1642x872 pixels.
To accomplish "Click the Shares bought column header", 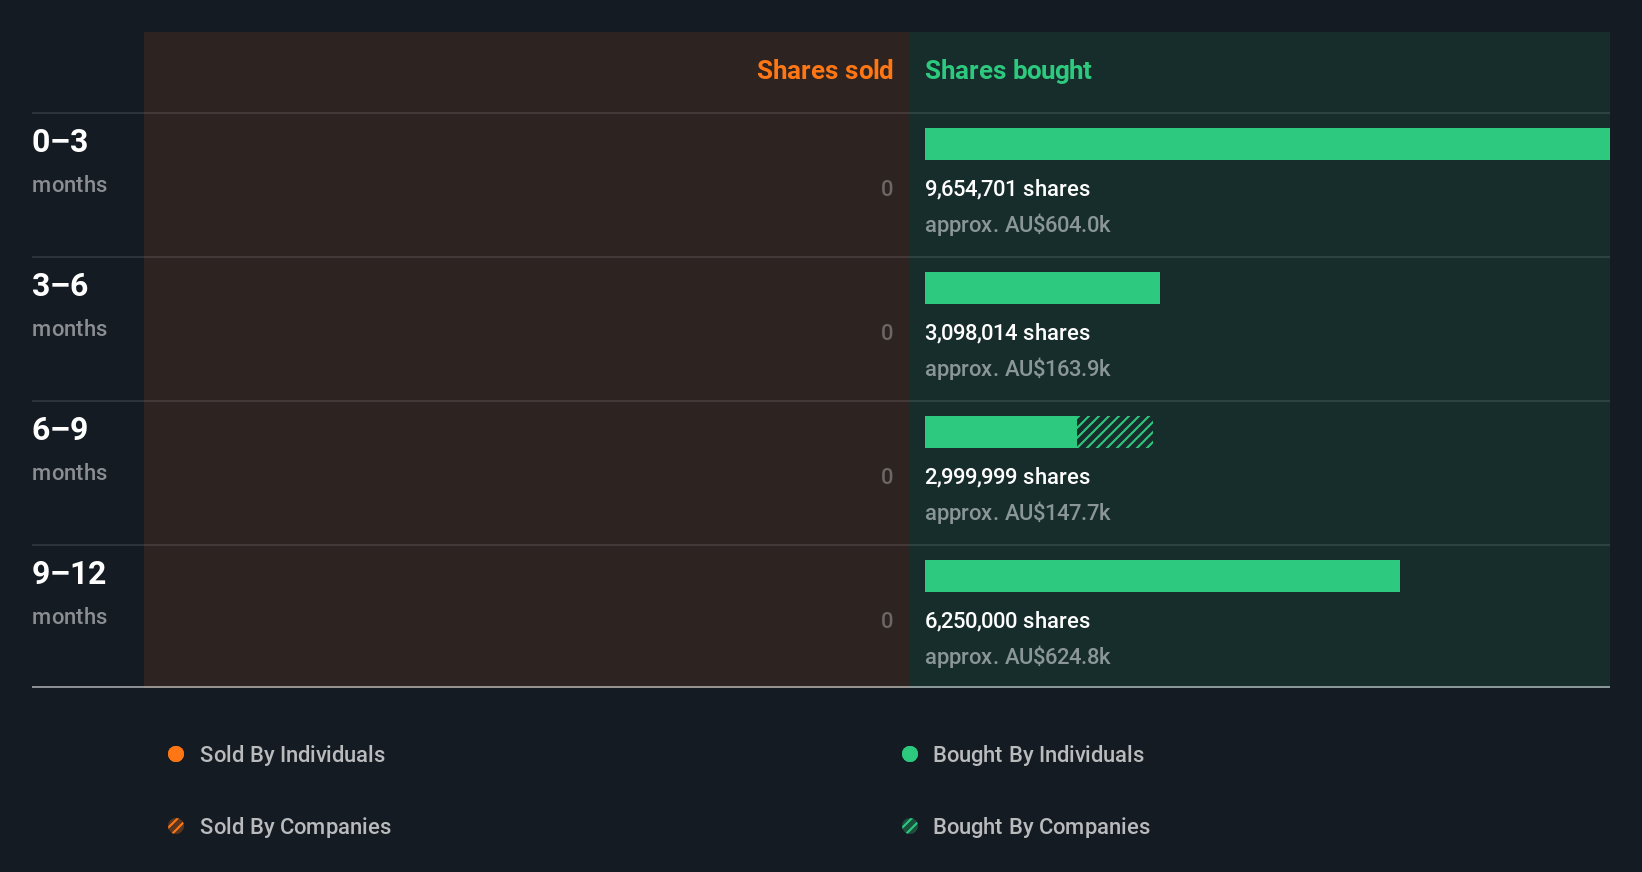I will pos(1008,70).
